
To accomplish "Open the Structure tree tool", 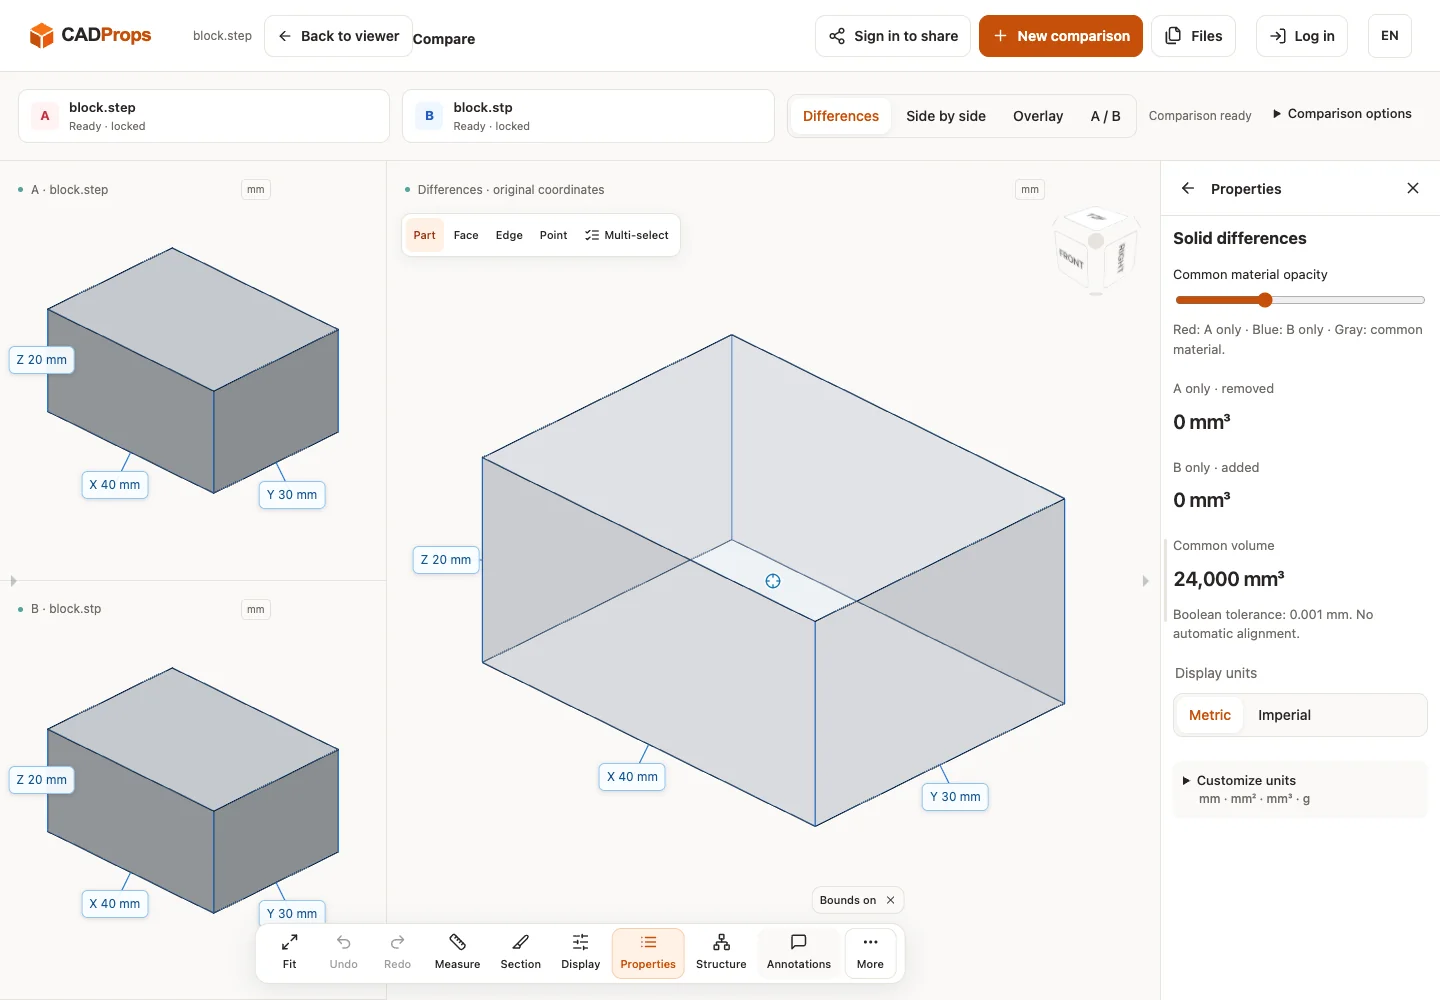I will (x=721, y=952).
